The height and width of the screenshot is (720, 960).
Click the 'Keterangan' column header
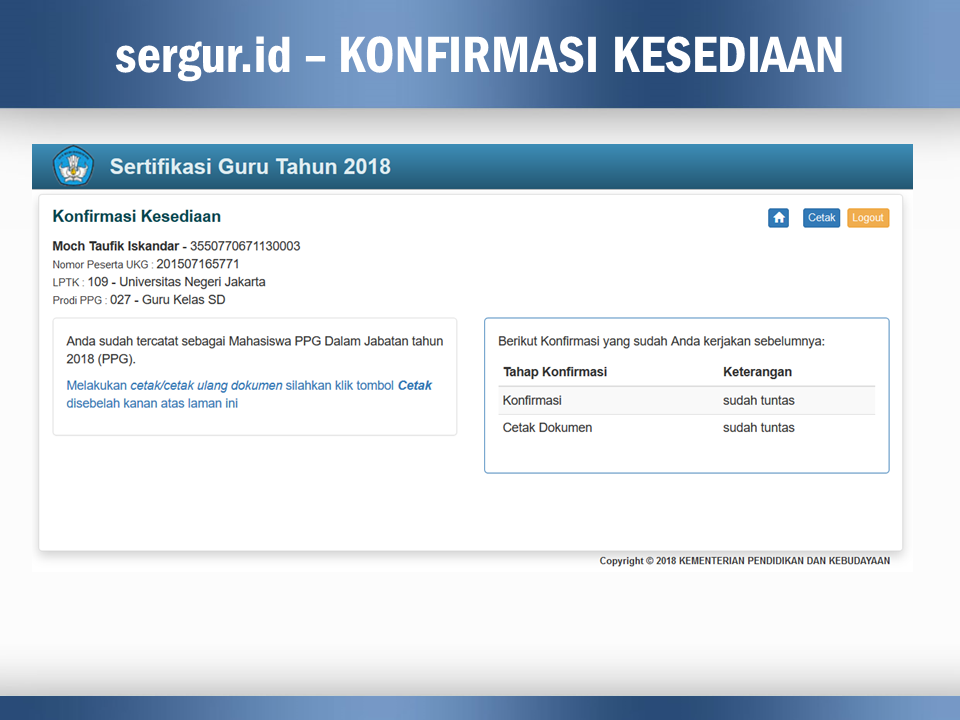[757, 372]
